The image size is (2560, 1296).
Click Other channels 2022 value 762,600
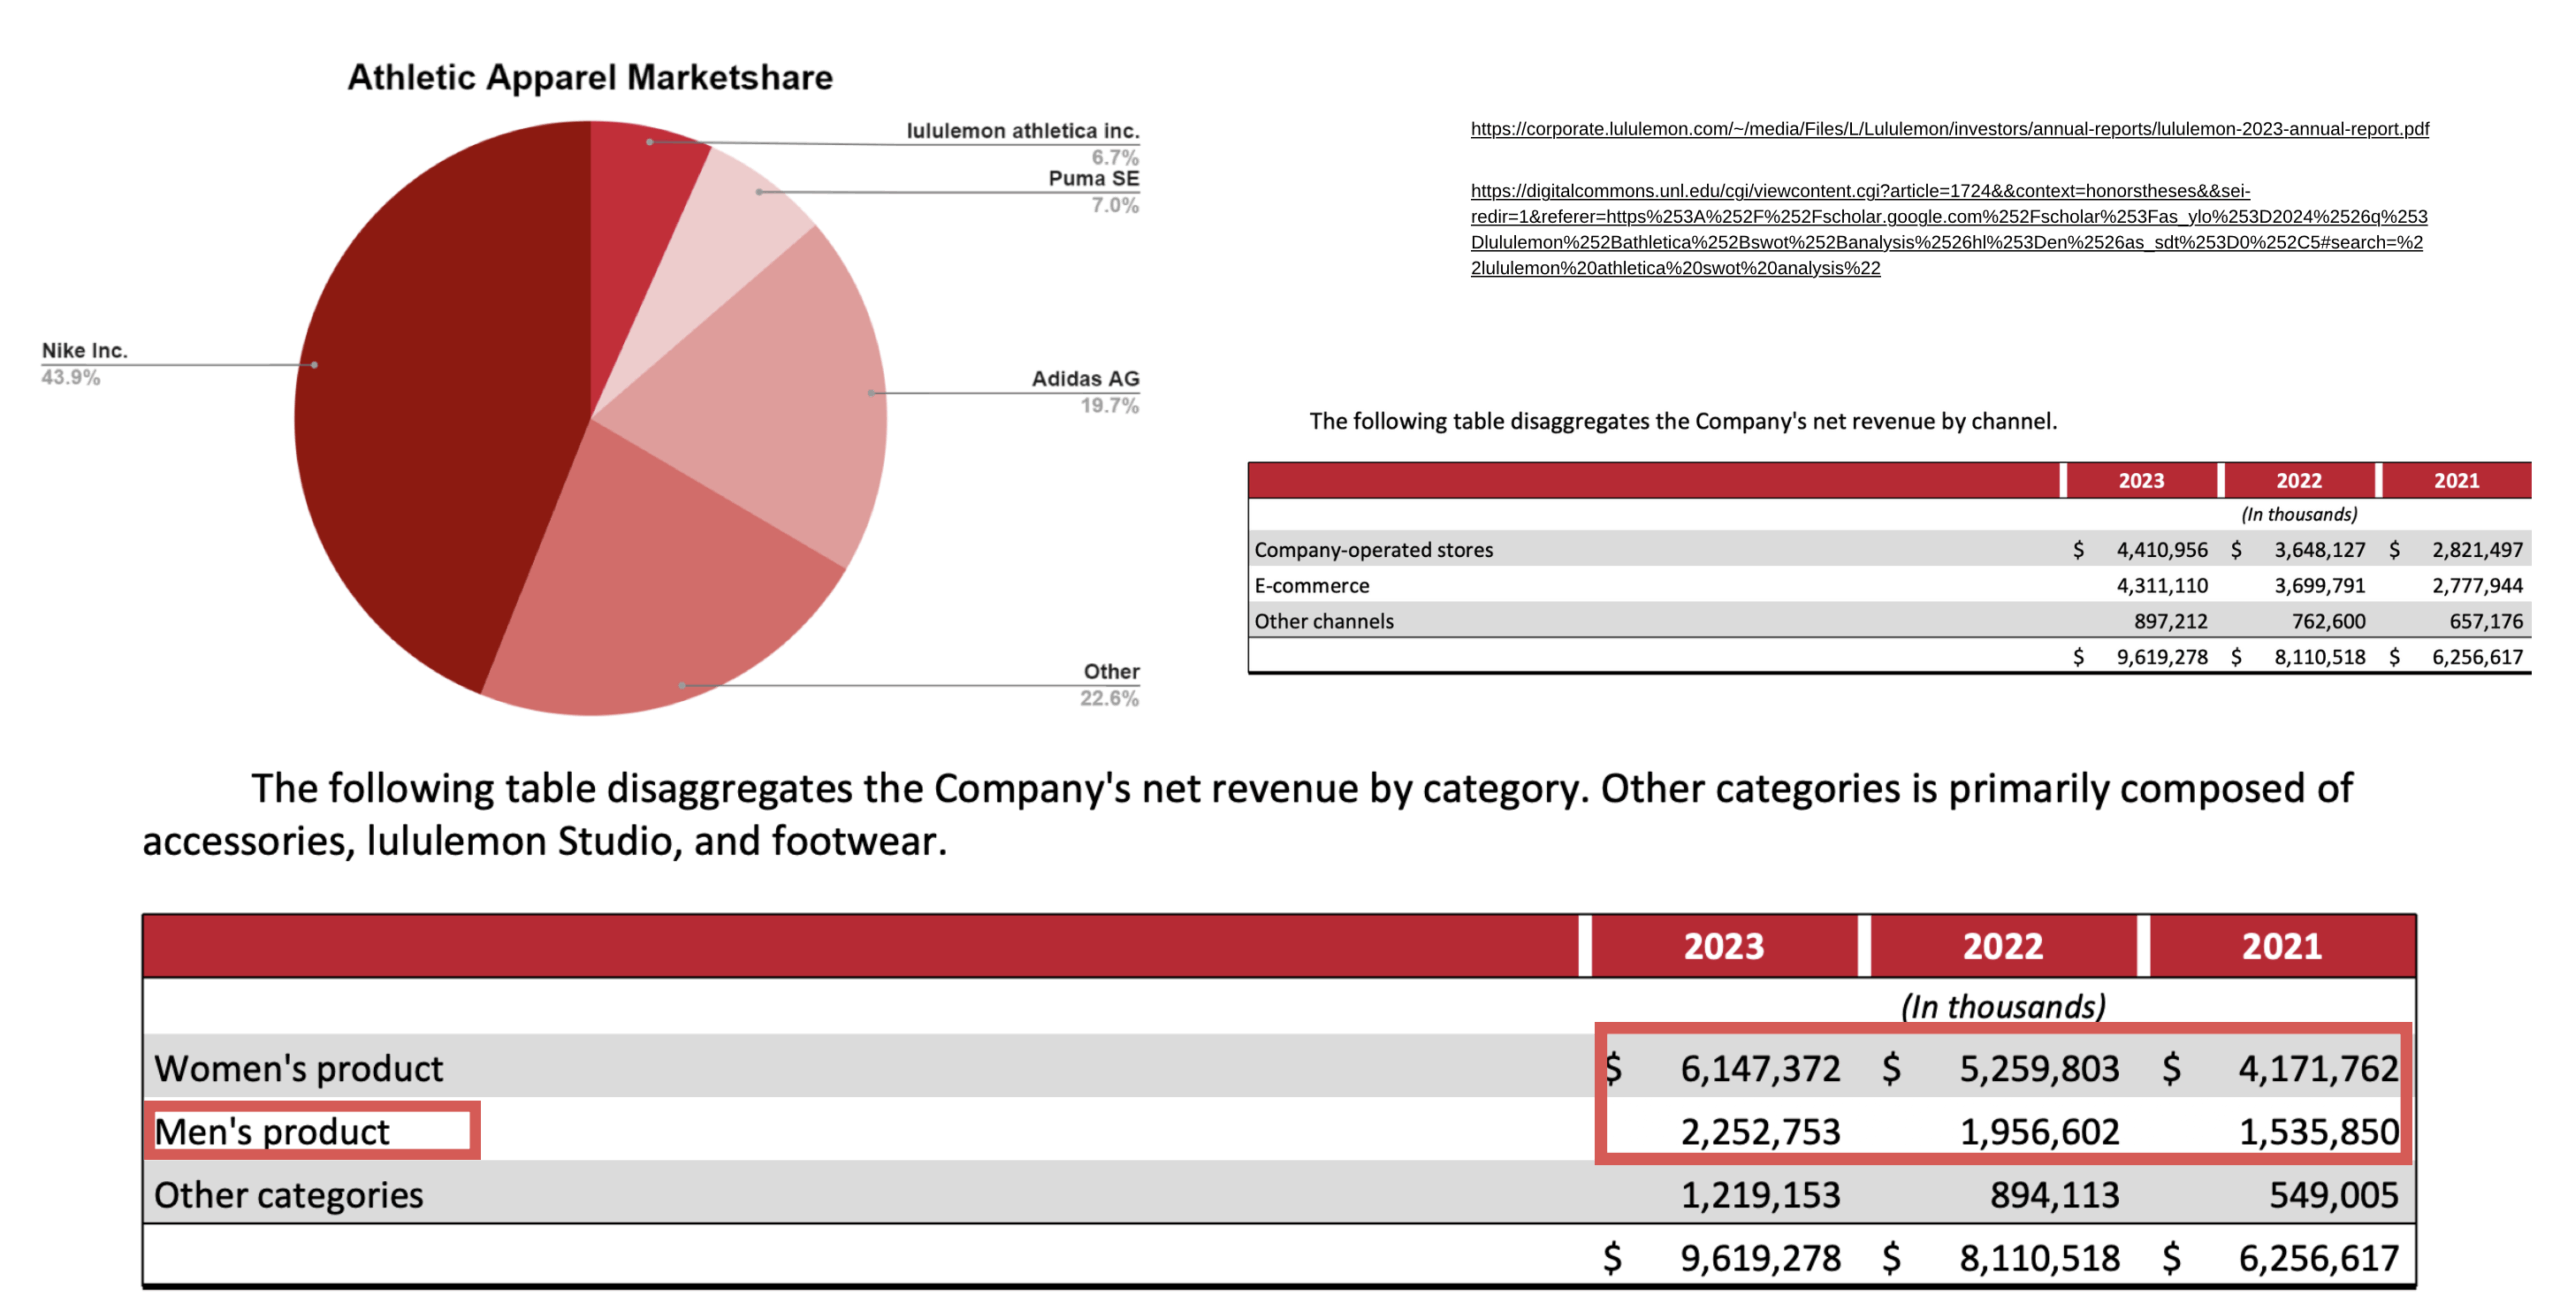pos(2327,621)
